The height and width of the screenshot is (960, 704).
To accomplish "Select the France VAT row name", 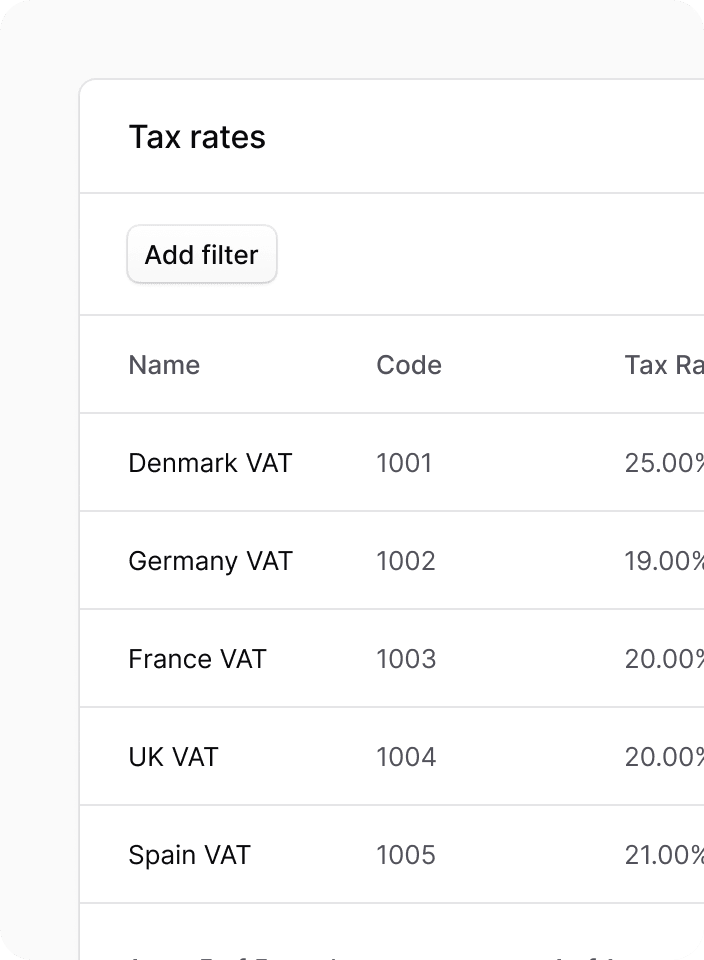I will coord(197,659).
